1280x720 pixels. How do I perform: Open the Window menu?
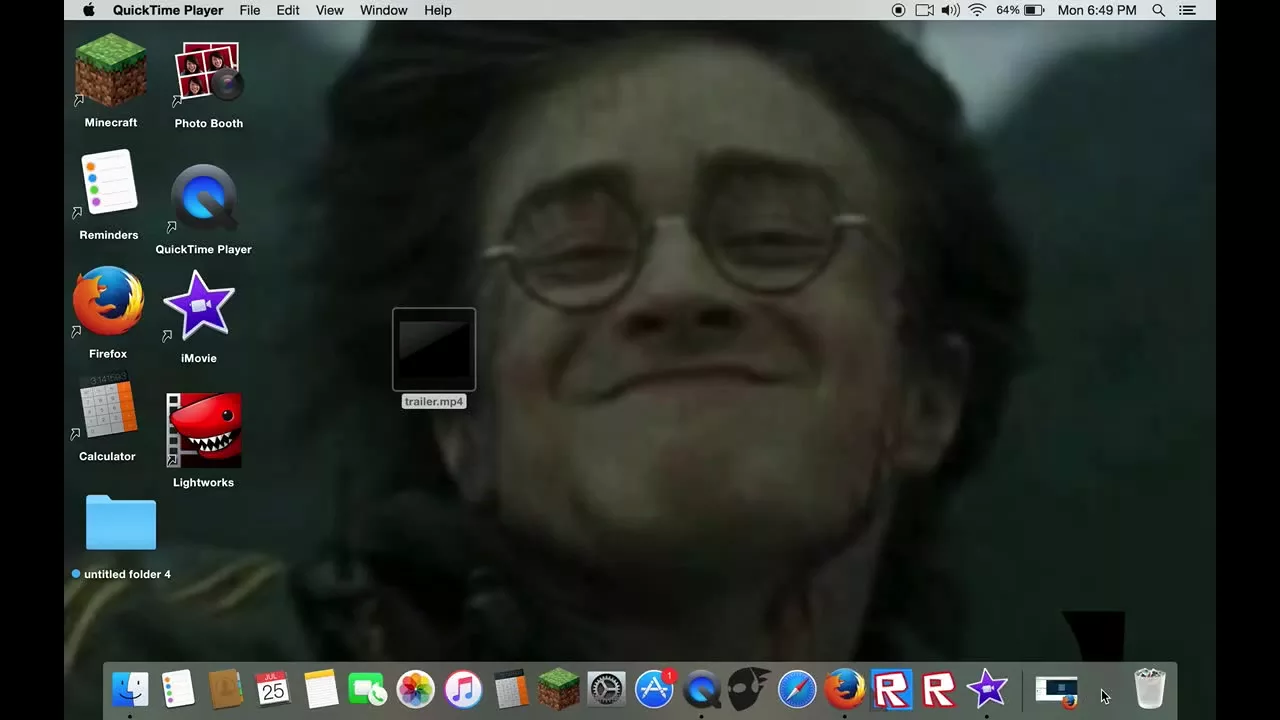(384, 10)
